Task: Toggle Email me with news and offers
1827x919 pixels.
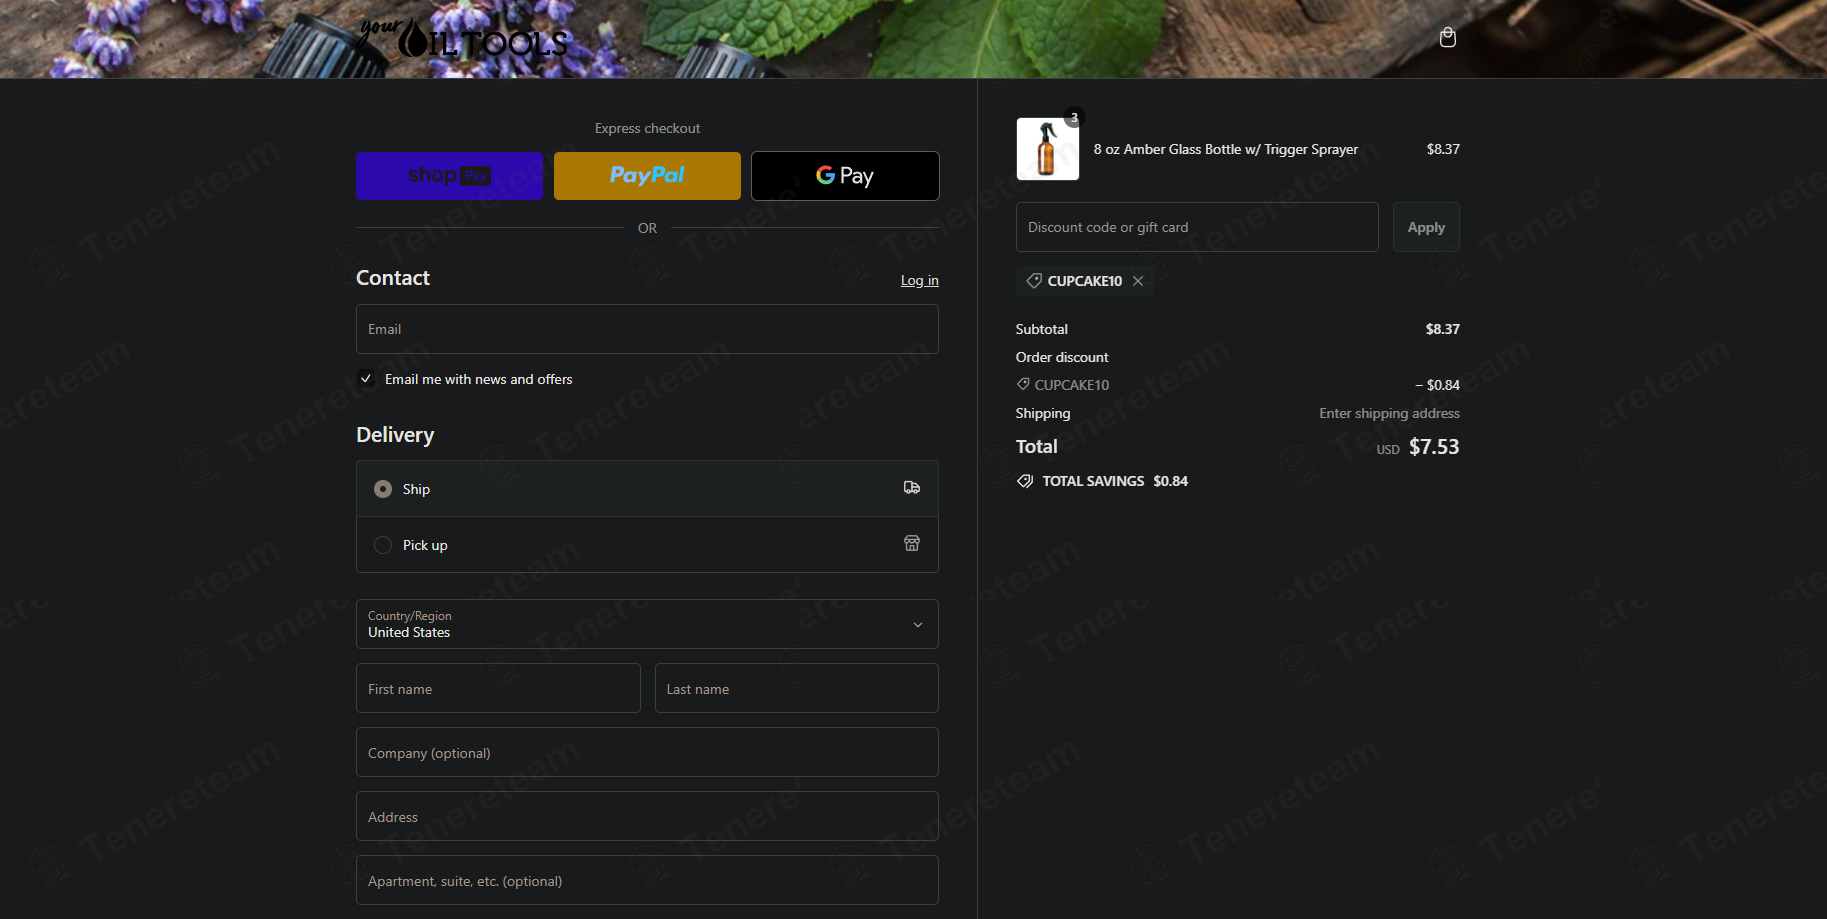Action: (x=366, y=379)
